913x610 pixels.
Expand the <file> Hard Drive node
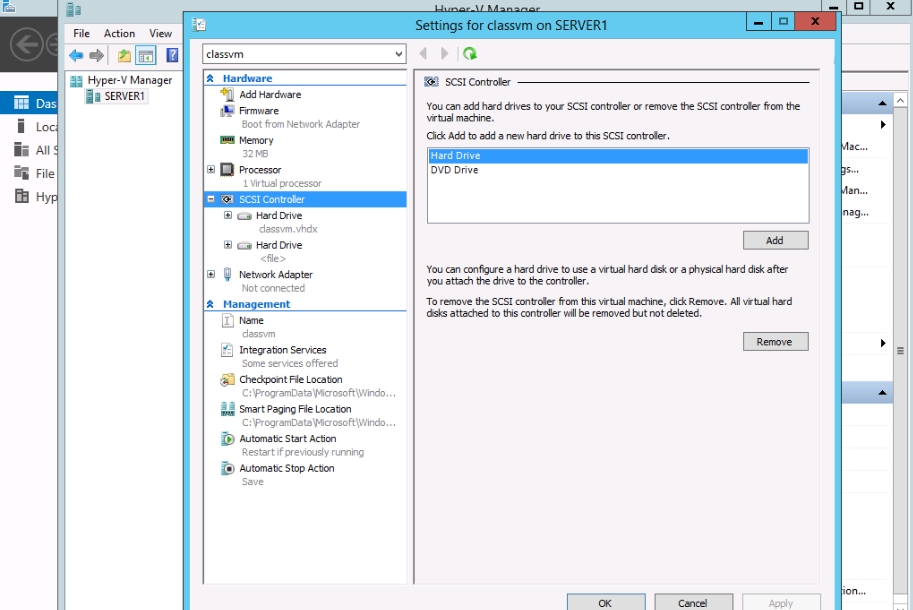pyautogui.click(x=228, y=245)
